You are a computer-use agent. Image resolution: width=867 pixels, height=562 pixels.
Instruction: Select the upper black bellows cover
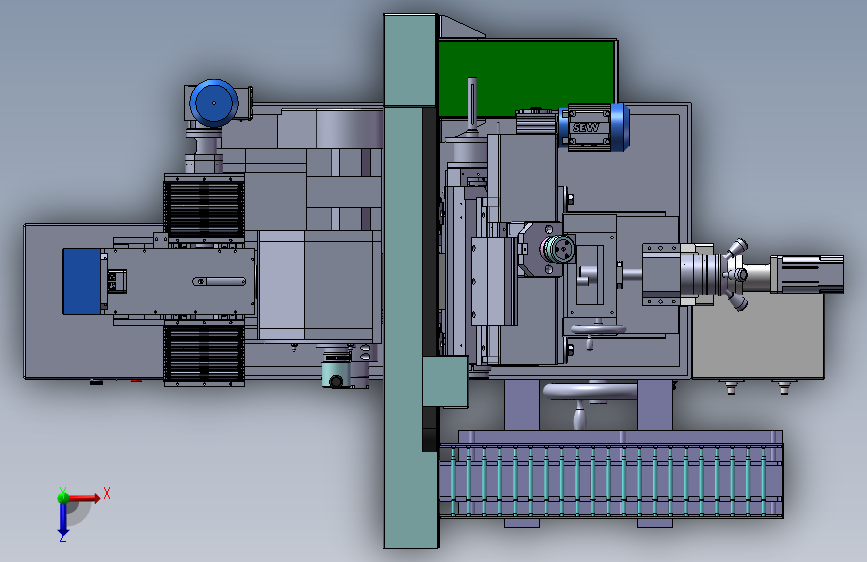coord(204,208)
